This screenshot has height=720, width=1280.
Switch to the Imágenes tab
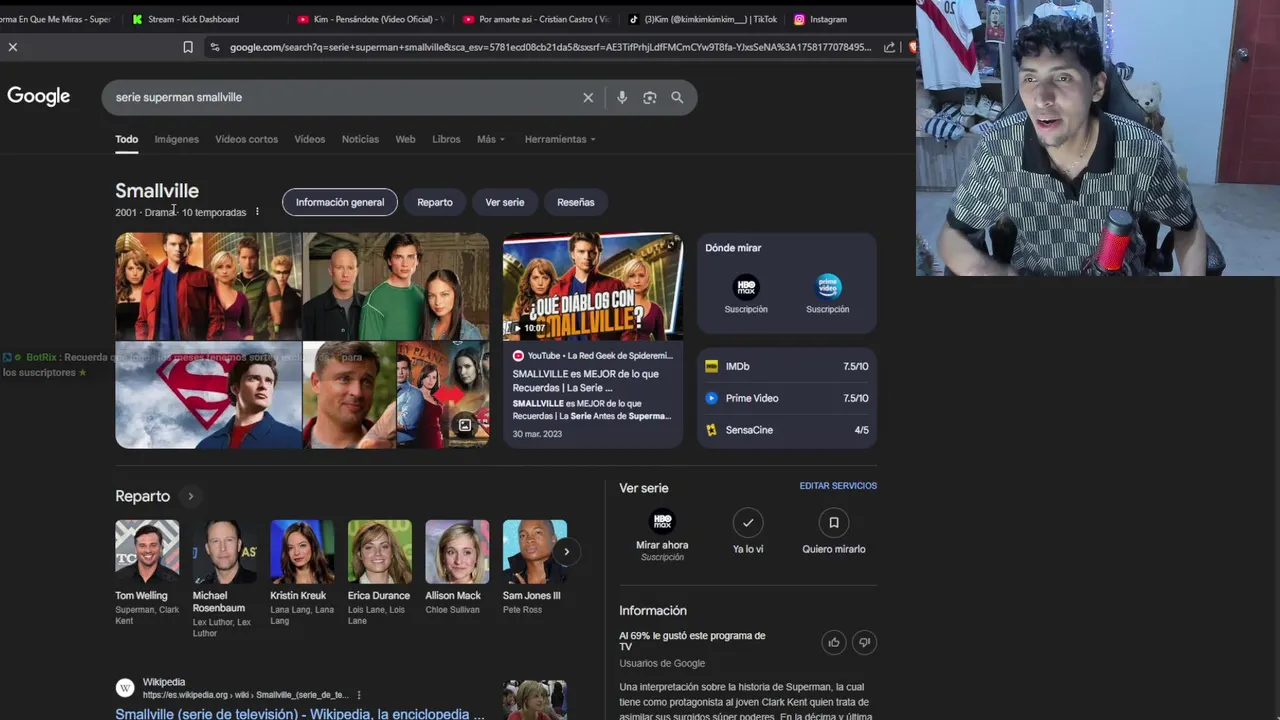tap(176, 139)
